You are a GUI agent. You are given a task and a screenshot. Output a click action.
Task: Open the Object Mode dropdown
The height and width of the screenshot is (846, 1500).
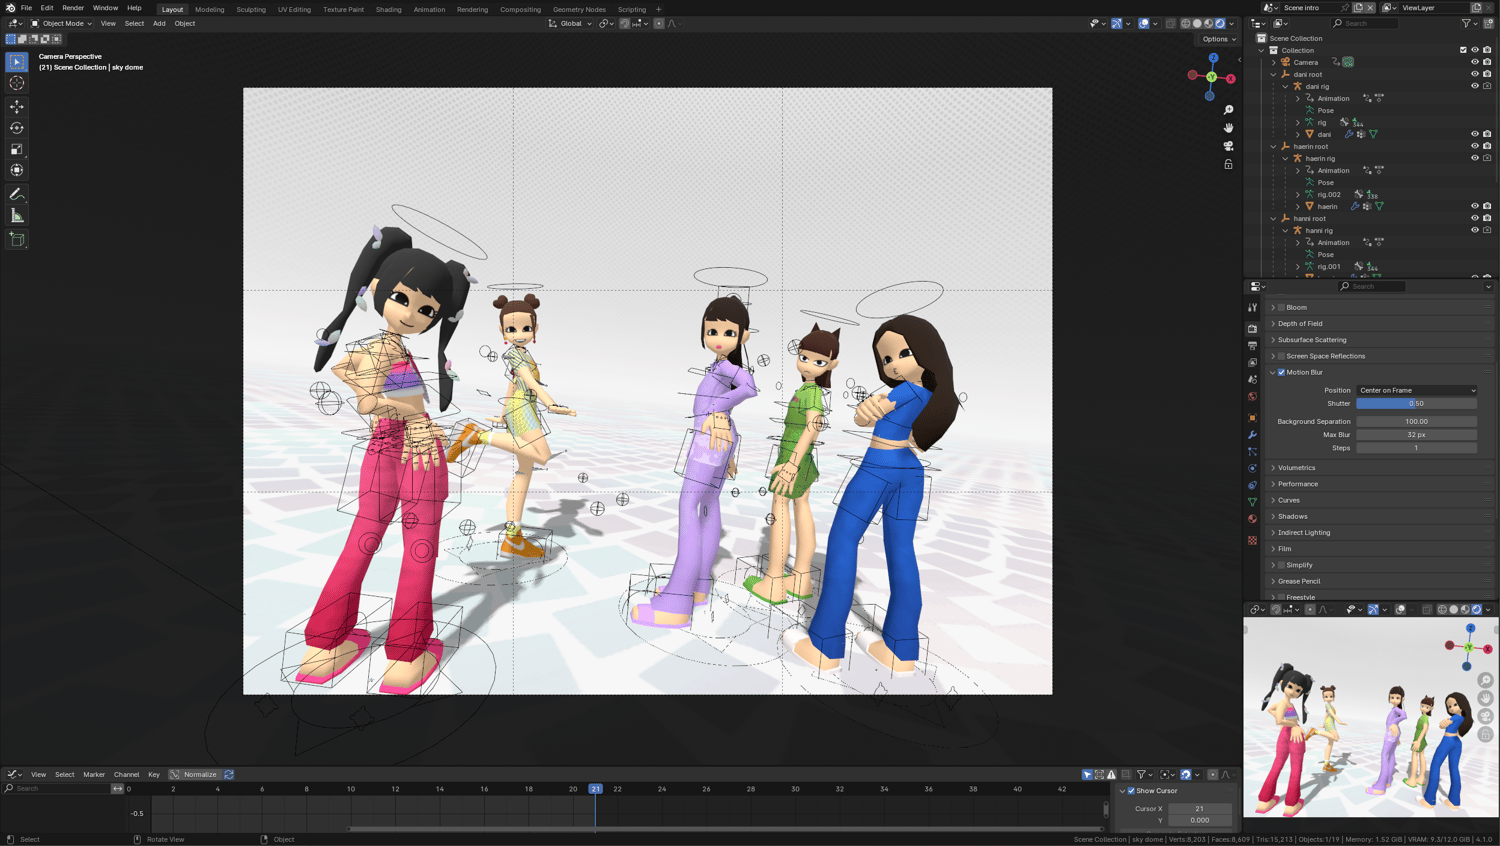(x=62, y=23)
